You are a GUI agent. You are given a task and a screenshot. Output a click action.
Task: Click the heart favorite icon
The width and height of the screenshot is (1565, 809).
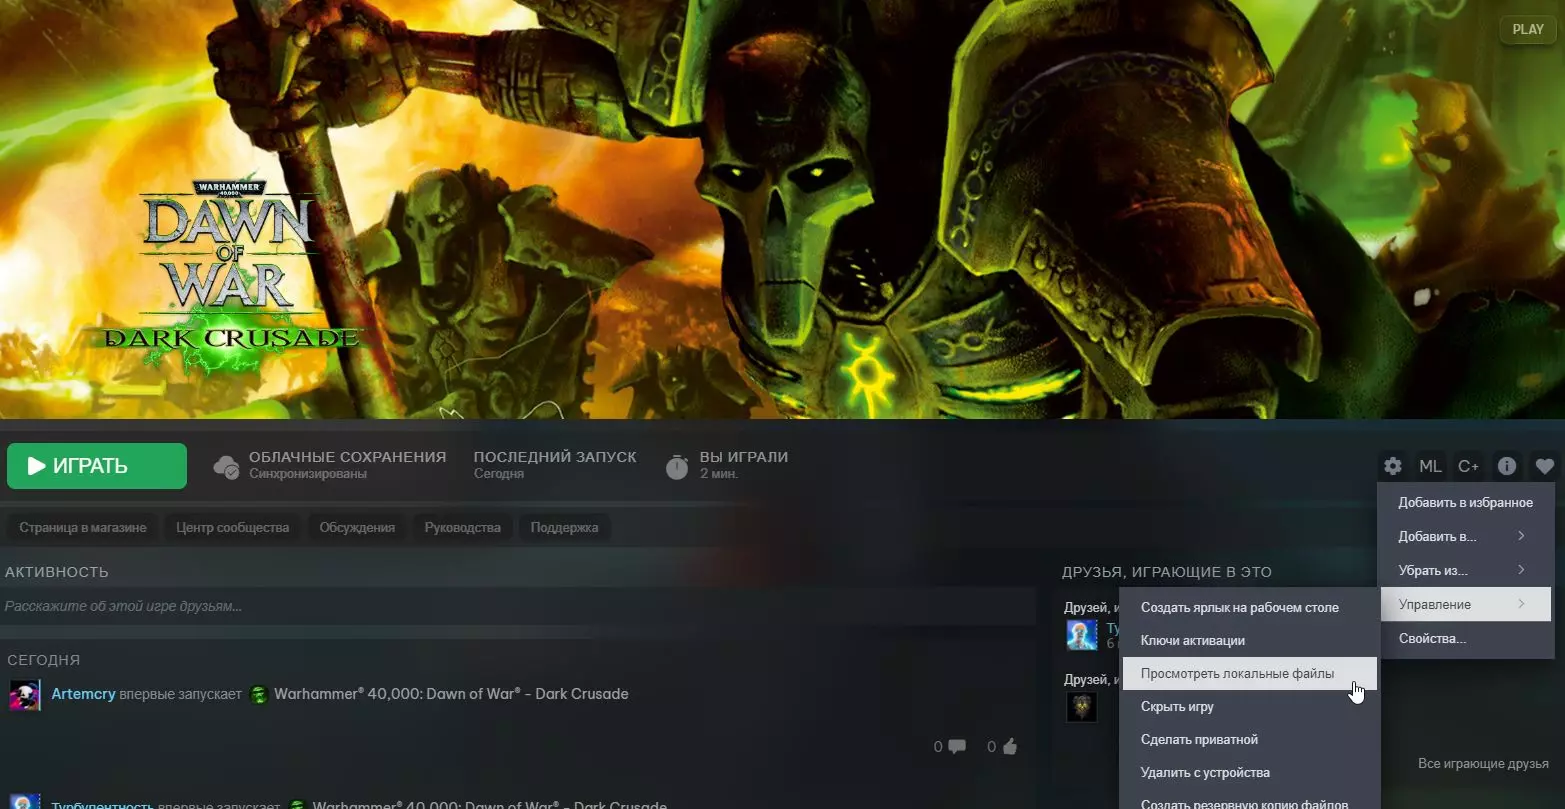coord(1545,466)
